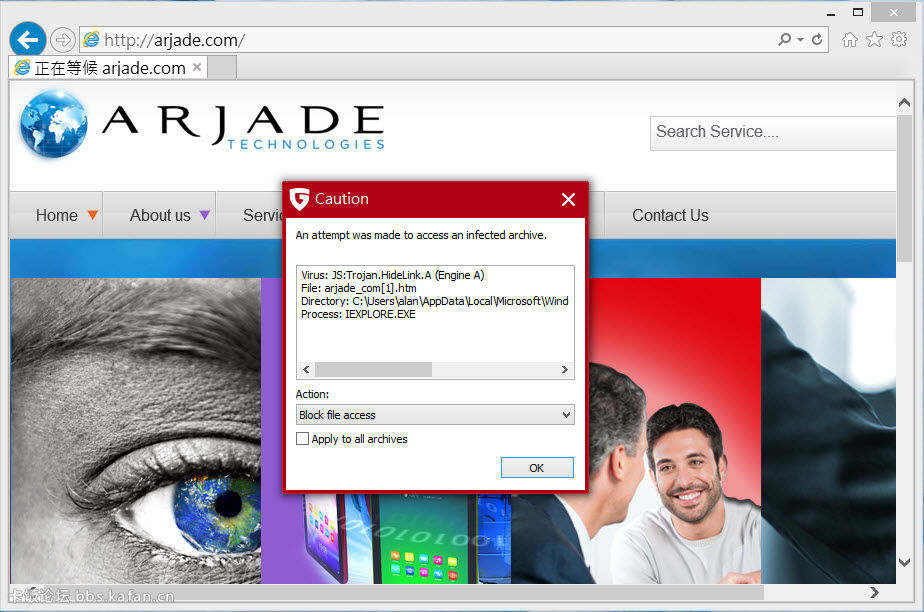This screenshot has height=612, width=924.
Task: Open the Services menu item
Action: coord(263,216)
